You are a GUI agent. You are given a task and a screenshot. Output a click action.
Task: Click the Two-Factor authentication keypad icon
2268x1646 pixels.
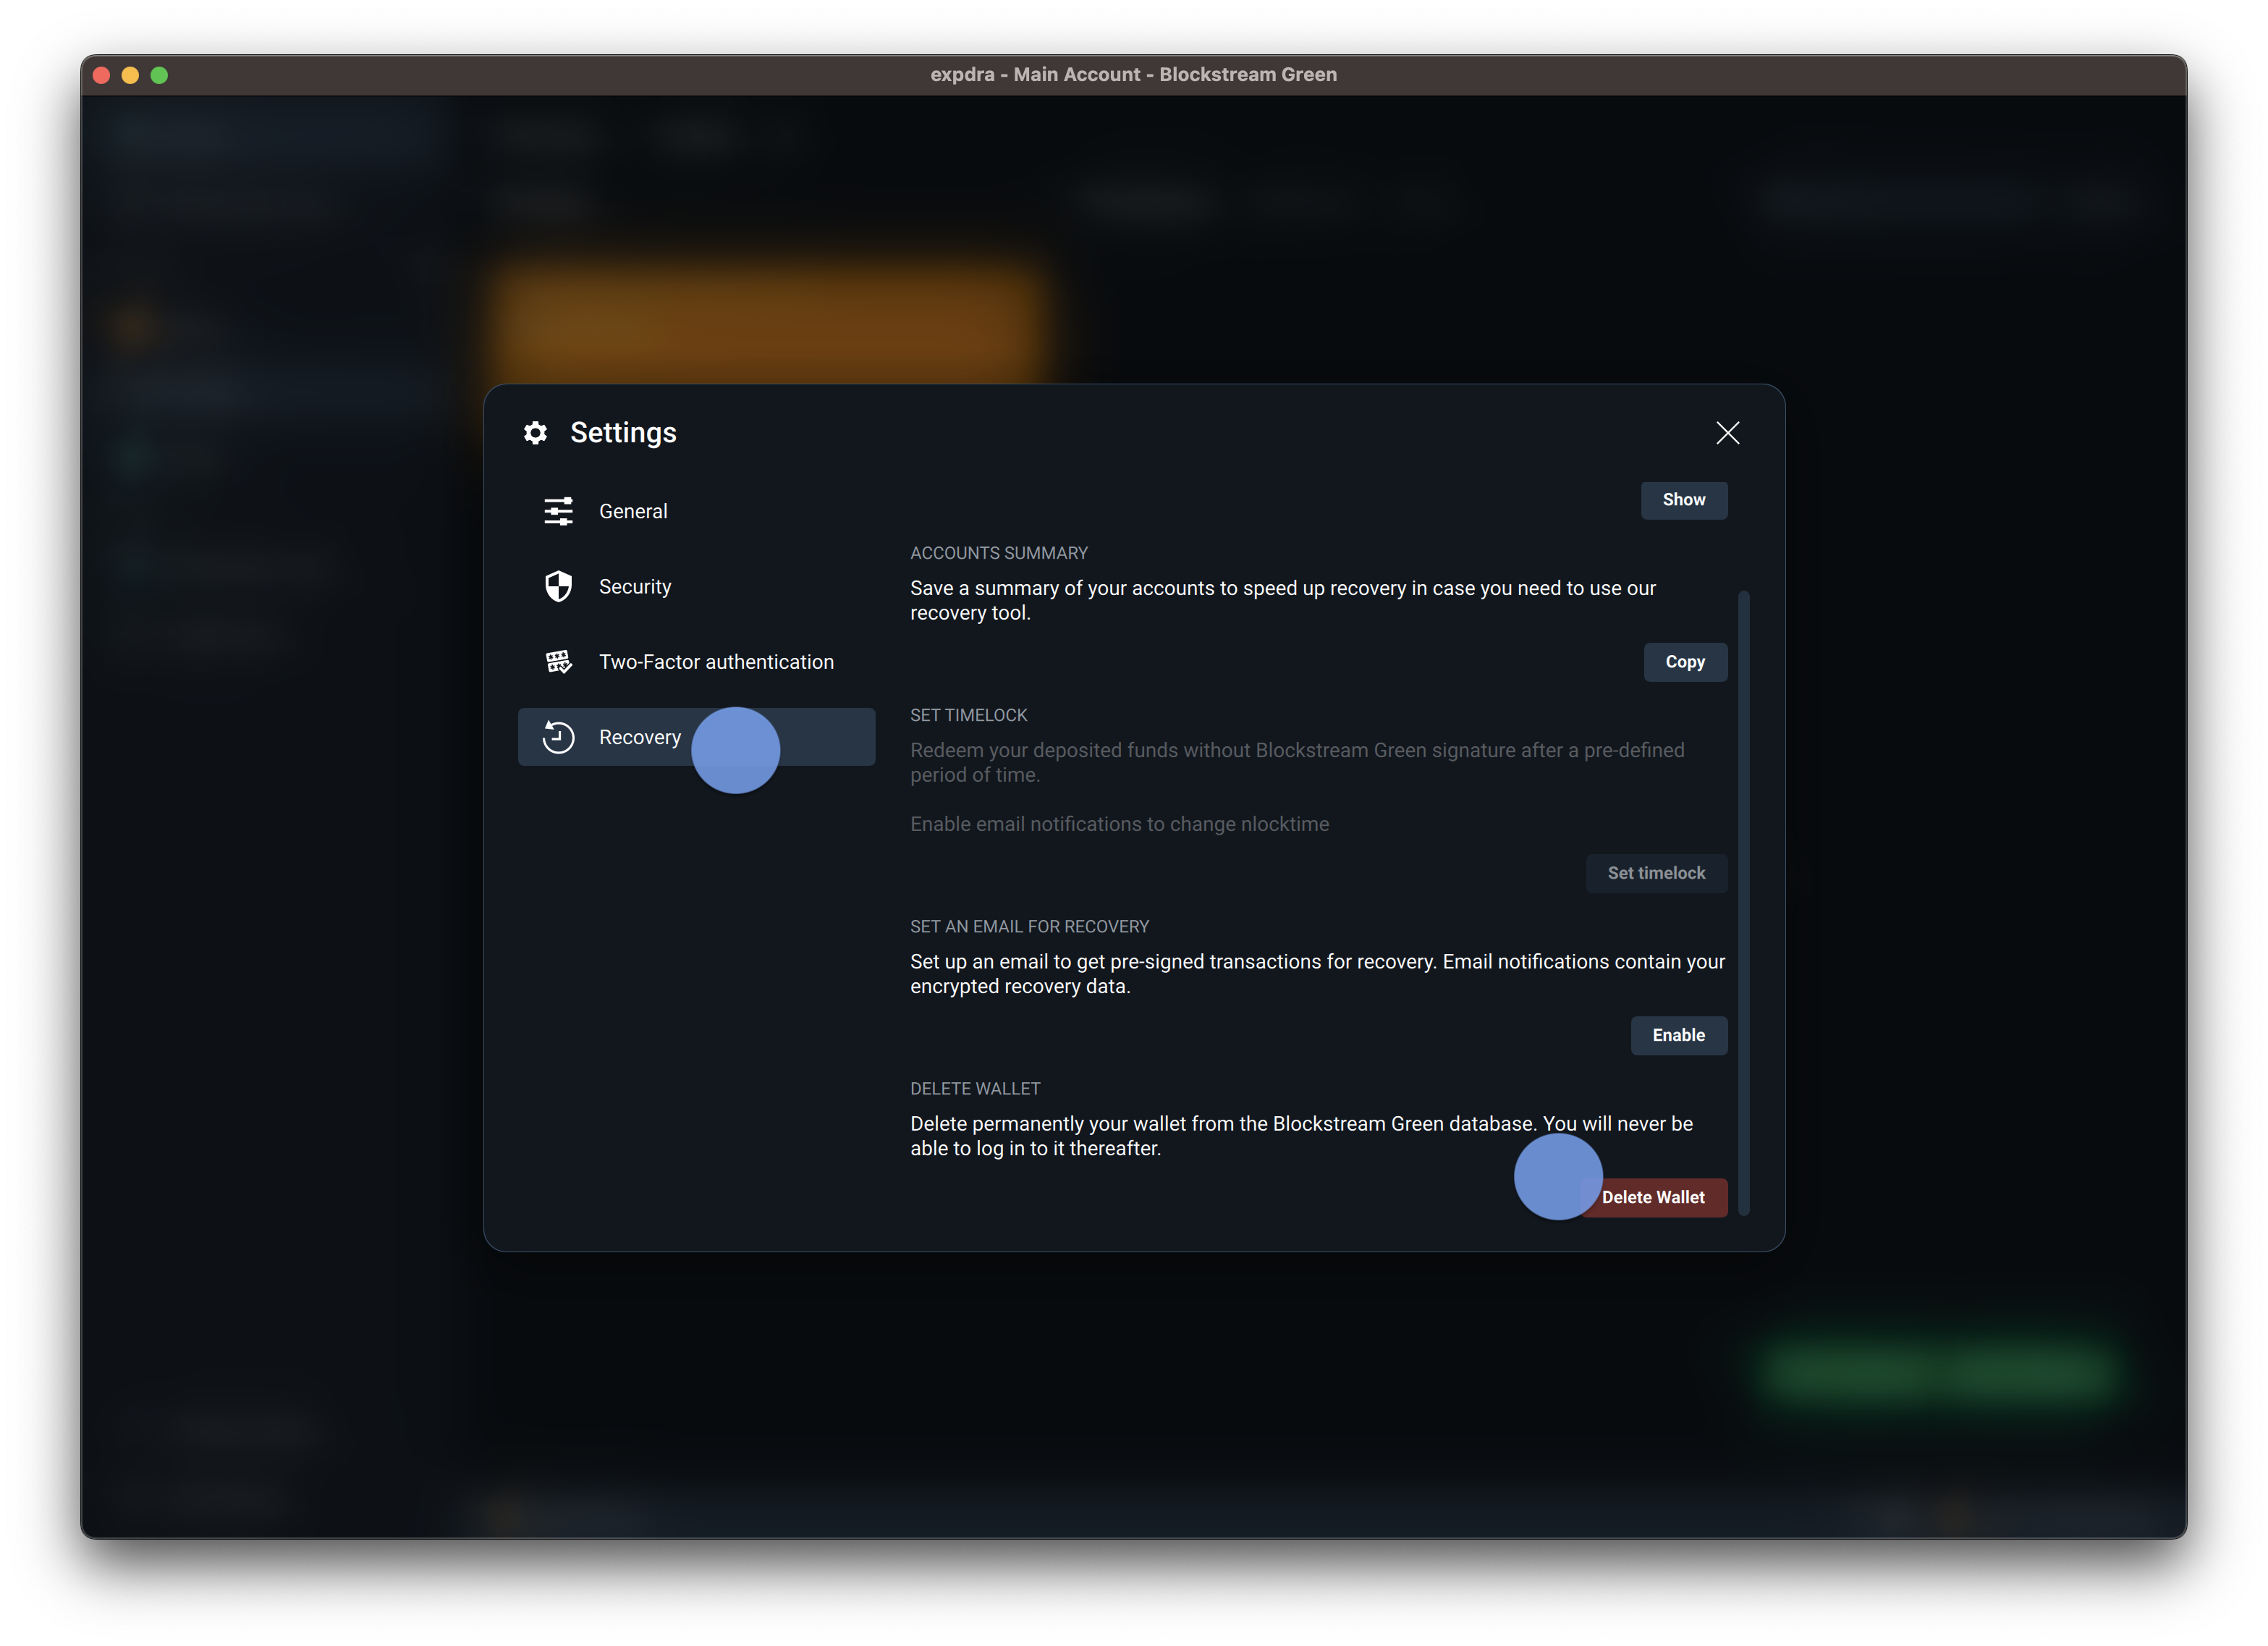coord(558,662)
